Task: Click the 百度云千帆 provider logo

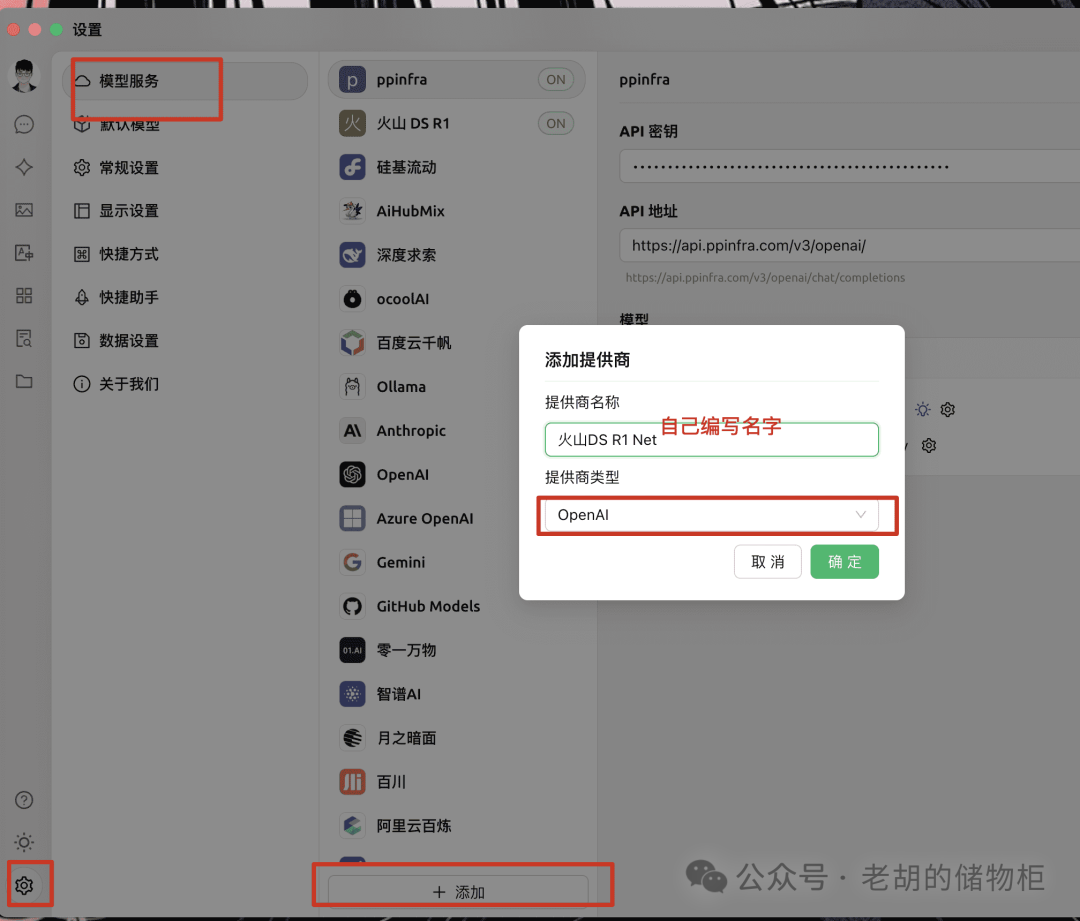Action: (352, 343)
